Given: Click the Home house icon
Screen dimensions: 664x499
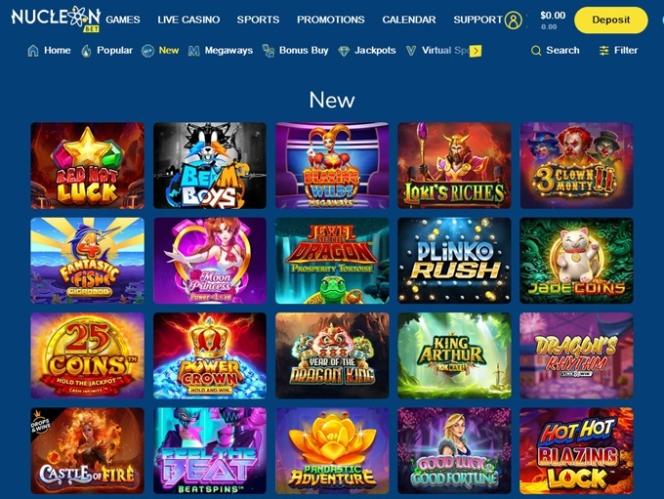Looking at the screenshot, I should coord(33,51).
